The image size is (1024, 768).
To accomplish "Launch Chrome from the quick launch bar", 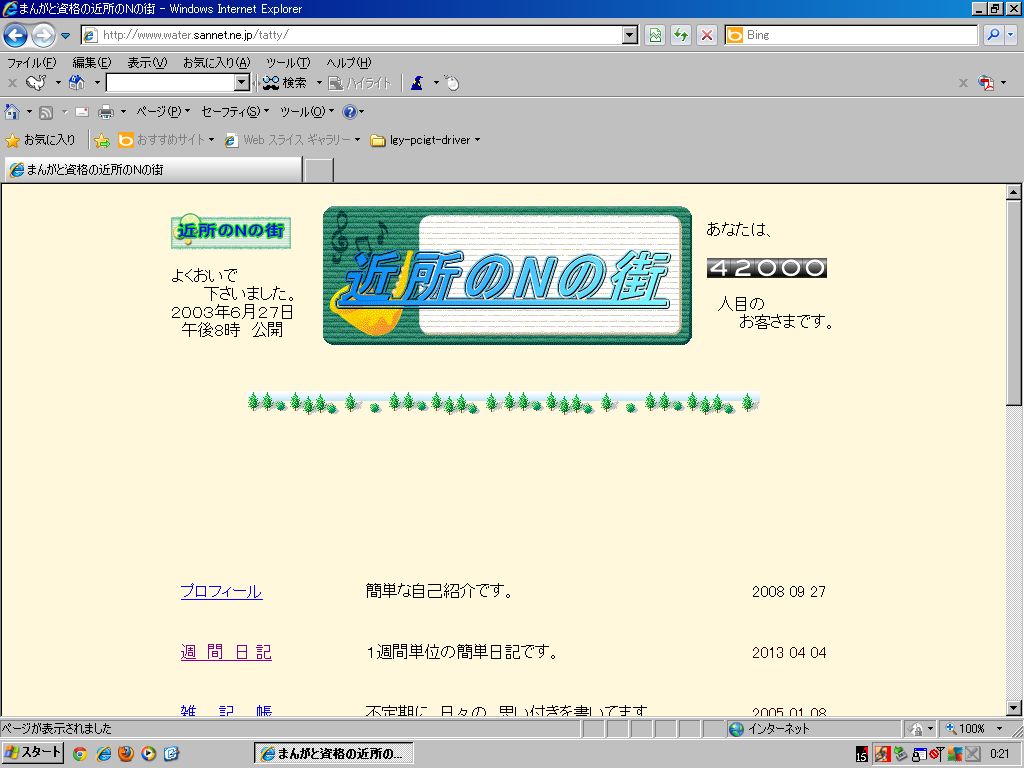I will [x=80, y=754].
